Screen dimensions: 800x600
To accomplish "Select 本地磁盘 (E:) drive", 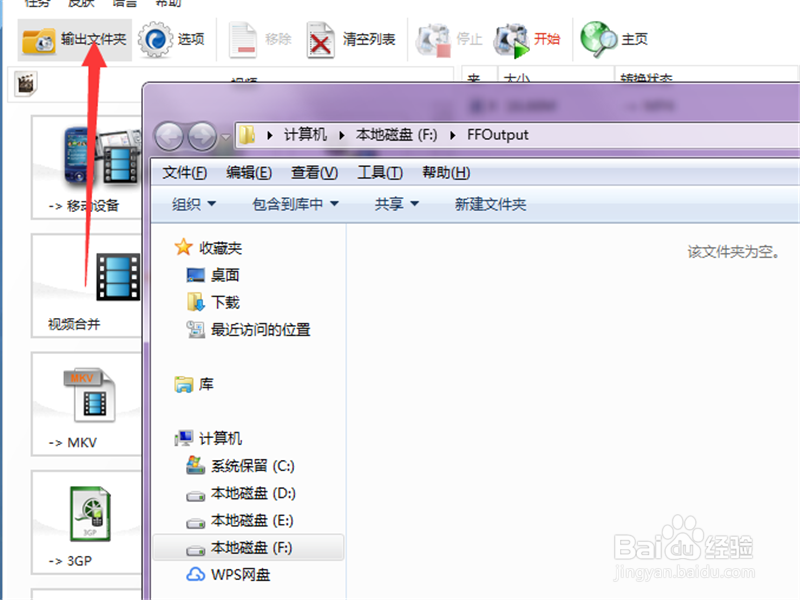I will [240, 521].
